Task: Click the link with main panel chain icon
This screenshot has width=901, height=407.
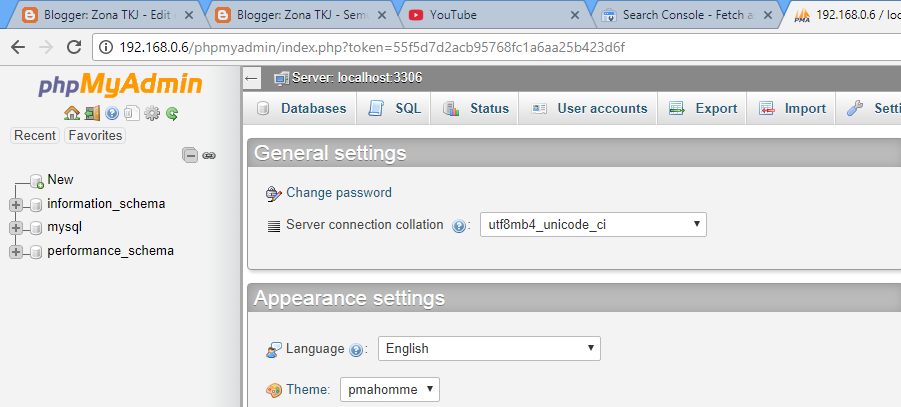Action: pos(209,155)
